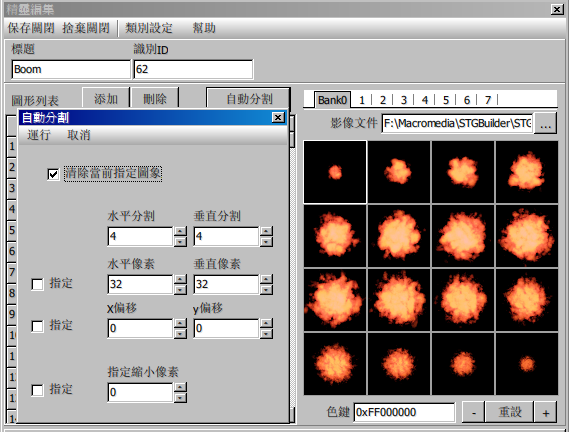Switch to bank tab 1
569x432 pixels.
(x=362, y=100)
